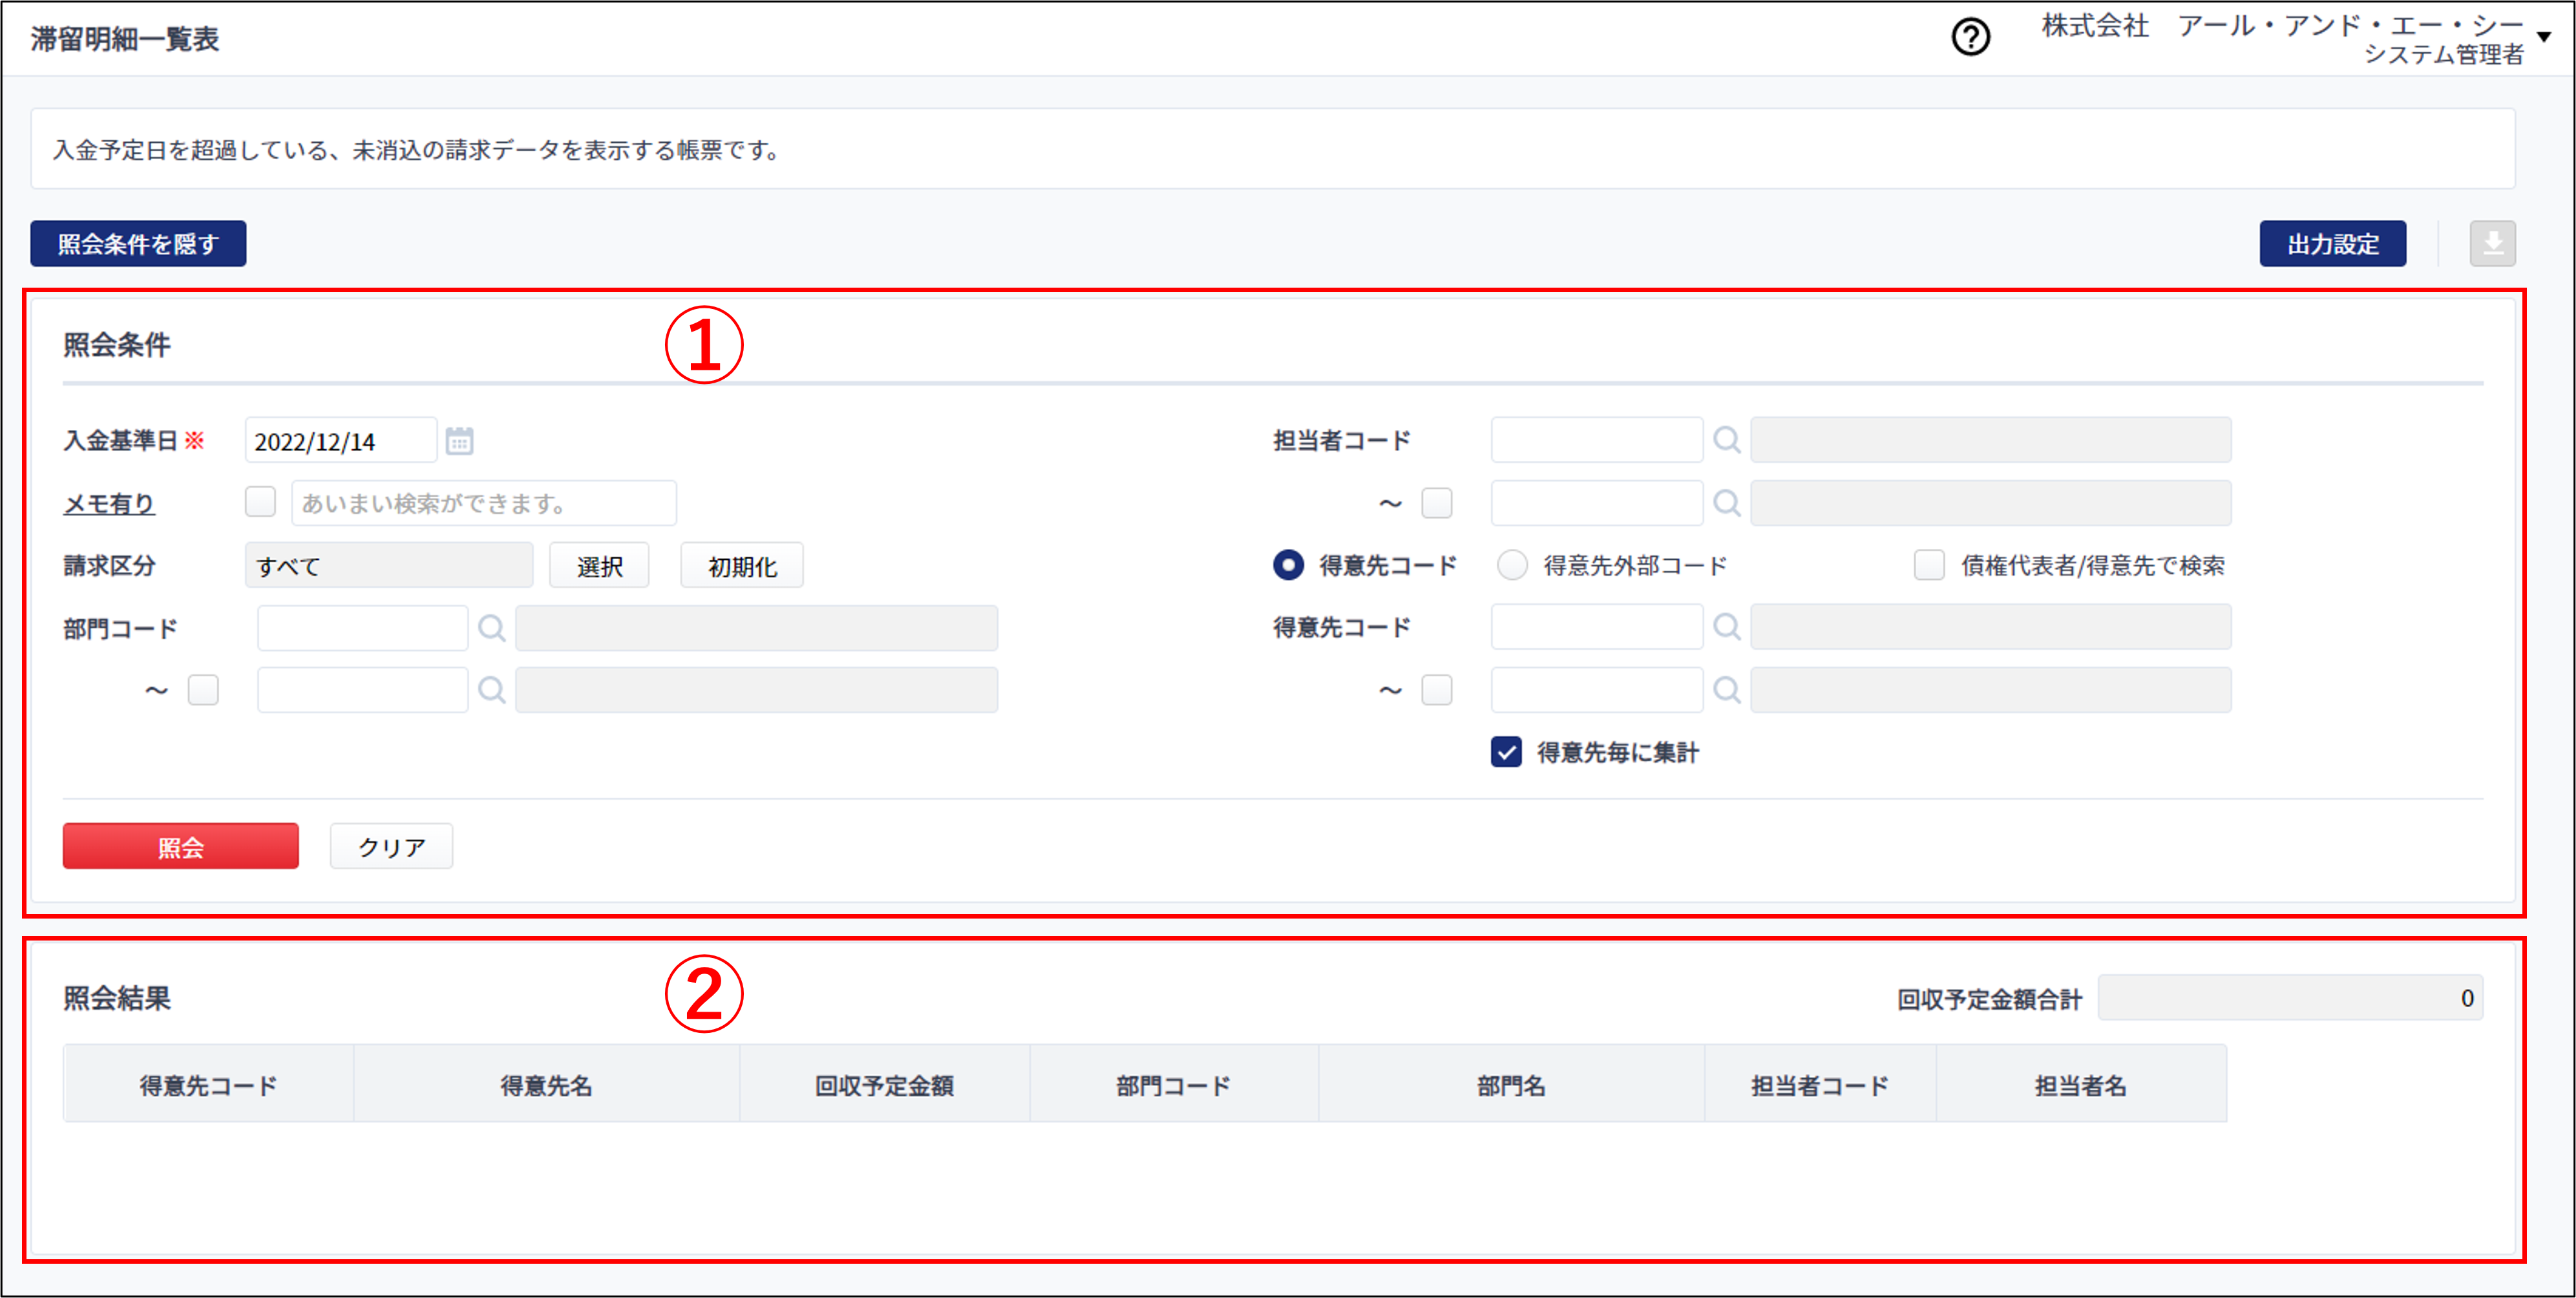Focus the first 得意先コード input
The width and height of the screenshot is (2576, 1298).
pos(1597,627)
